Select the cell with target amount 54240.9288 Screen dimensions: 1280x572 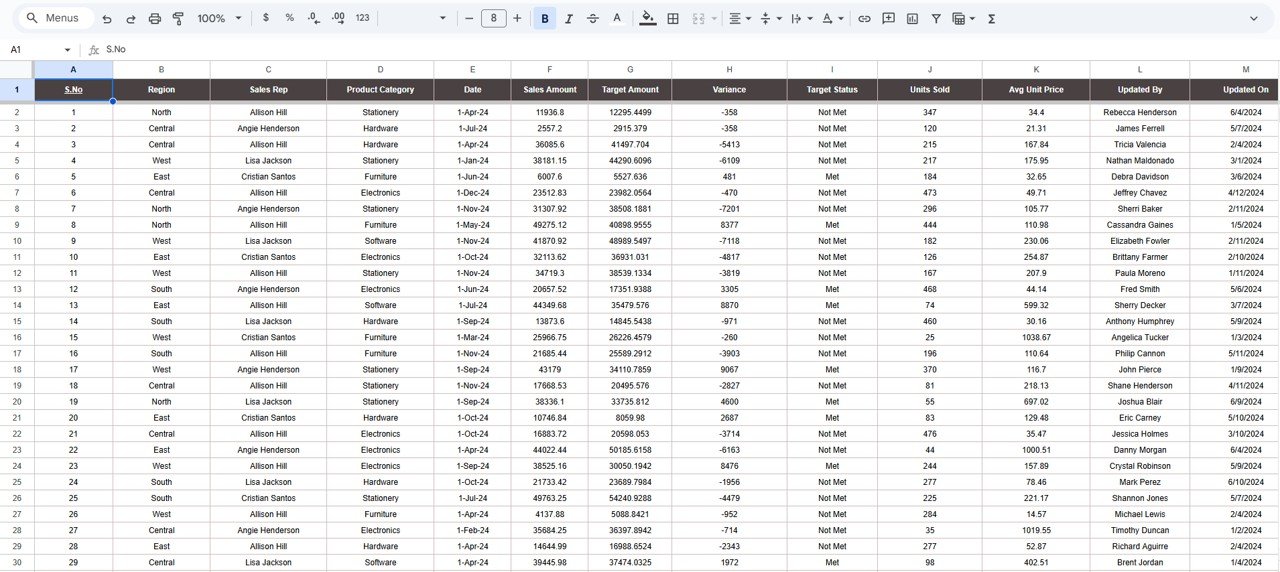(630, 498)
